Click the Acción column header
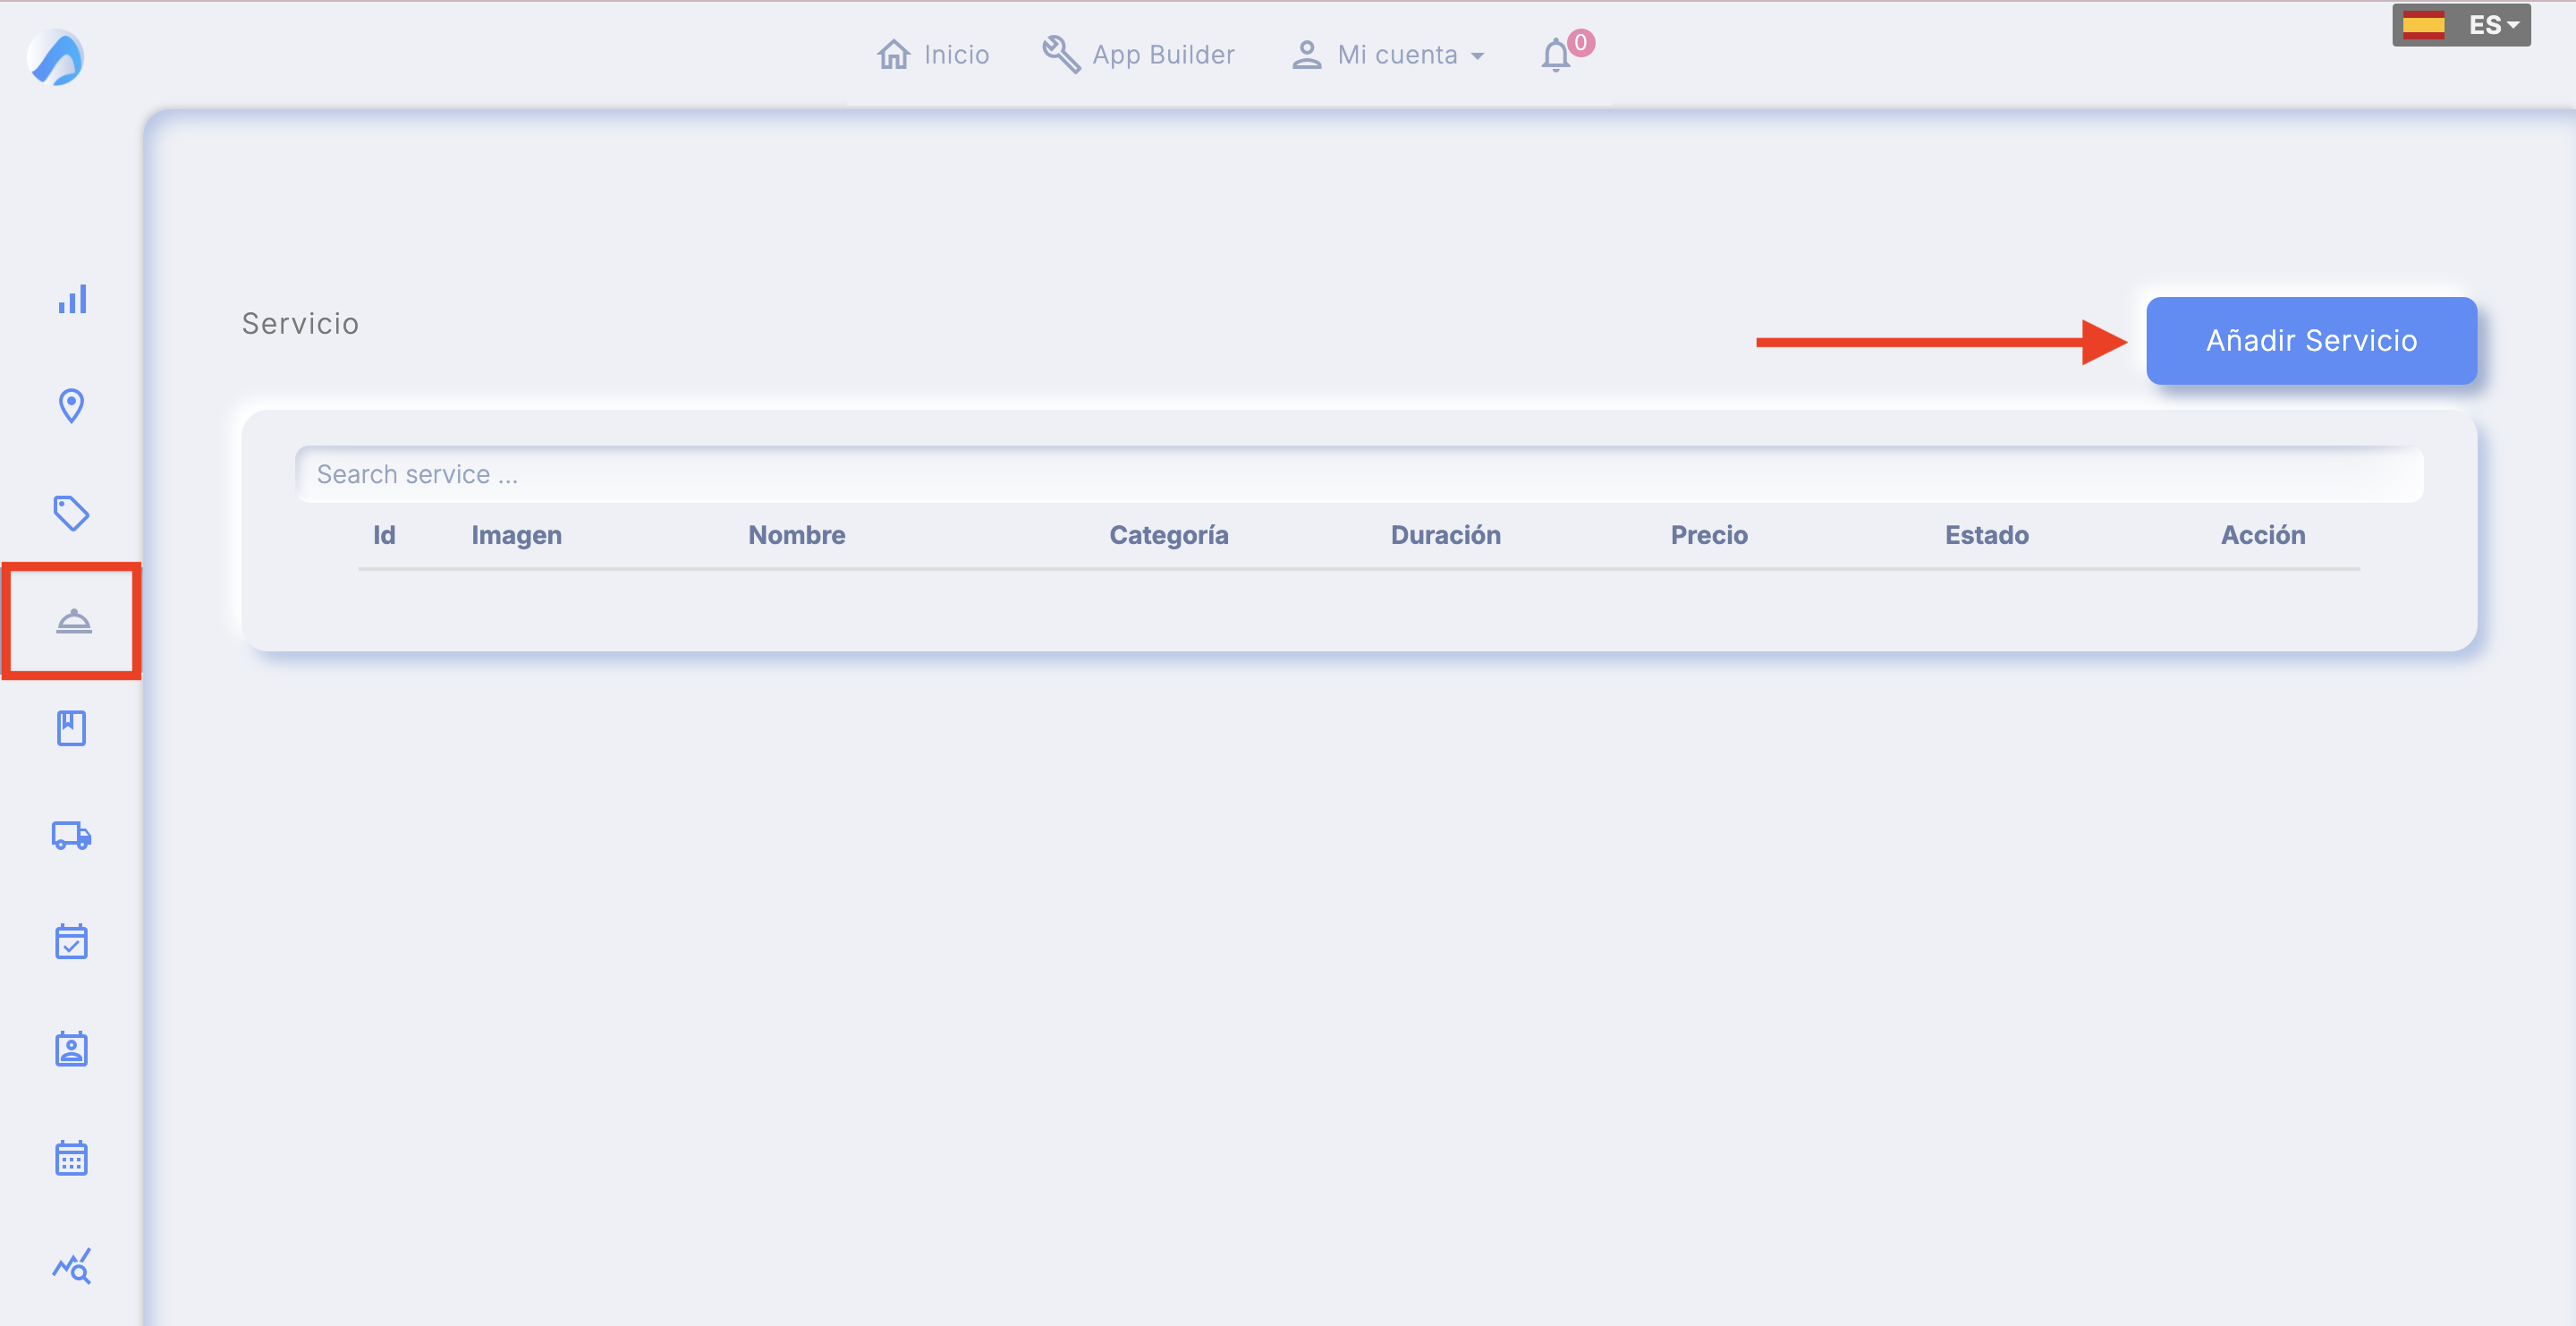 coord(2262,535)
